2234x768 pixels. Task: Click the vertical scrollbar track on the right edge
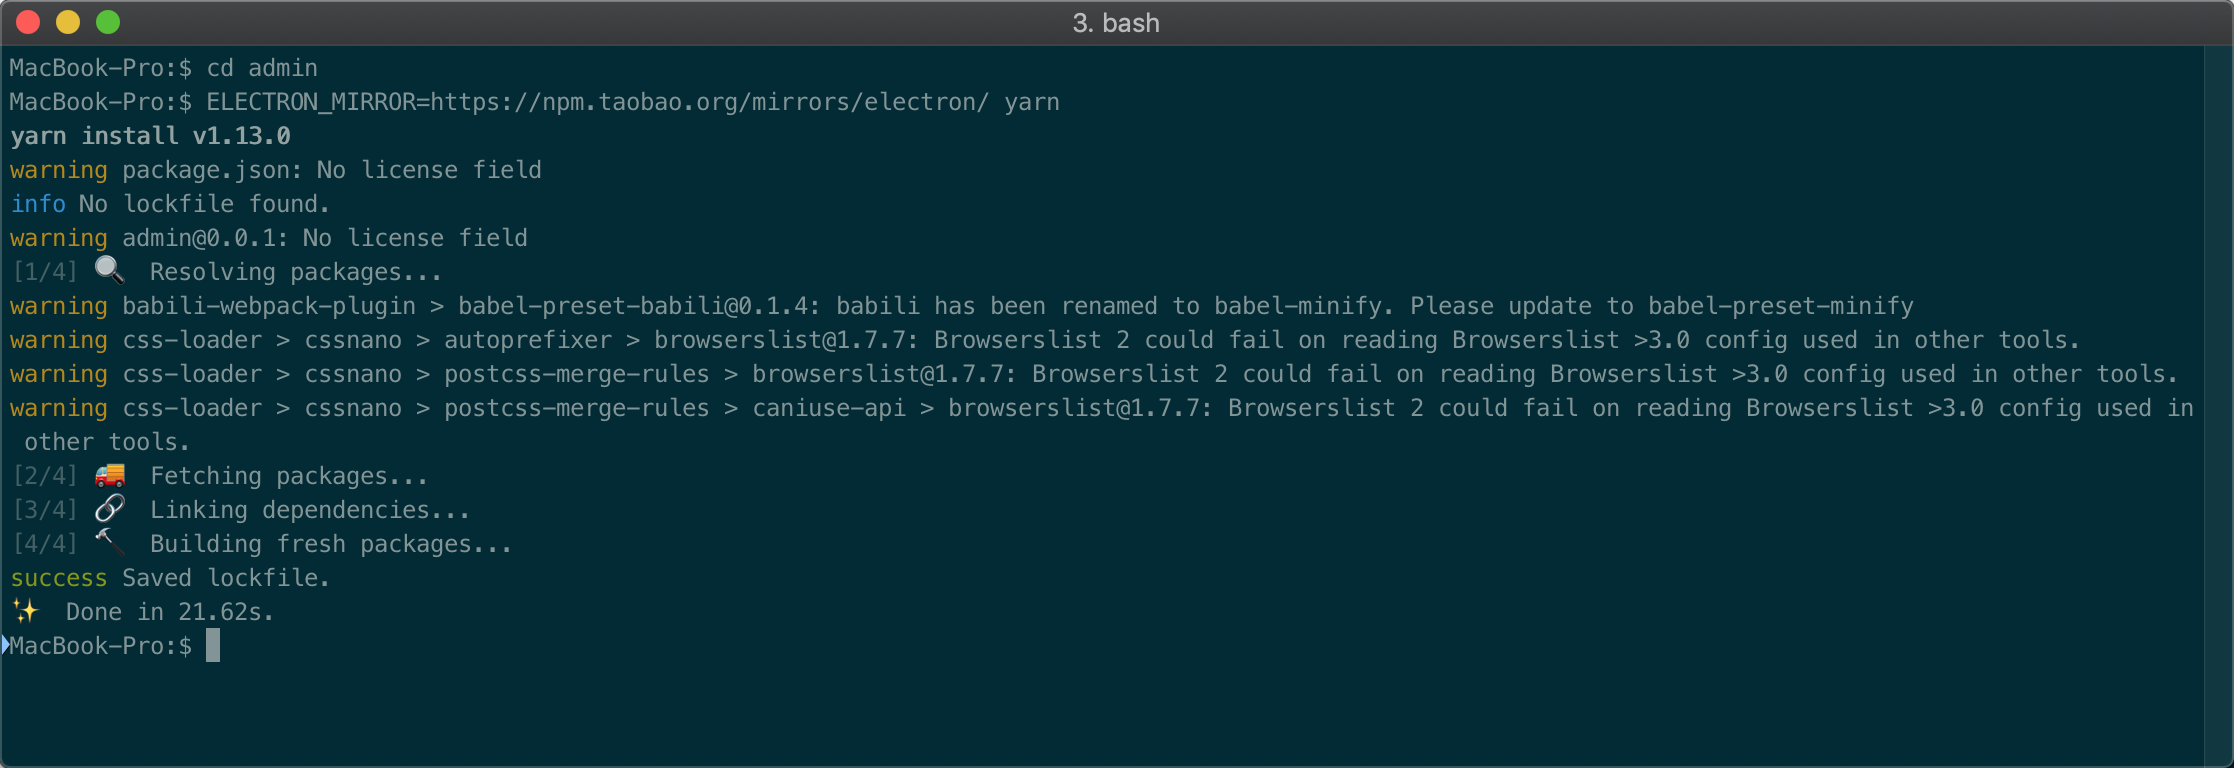coord(2218,400)
